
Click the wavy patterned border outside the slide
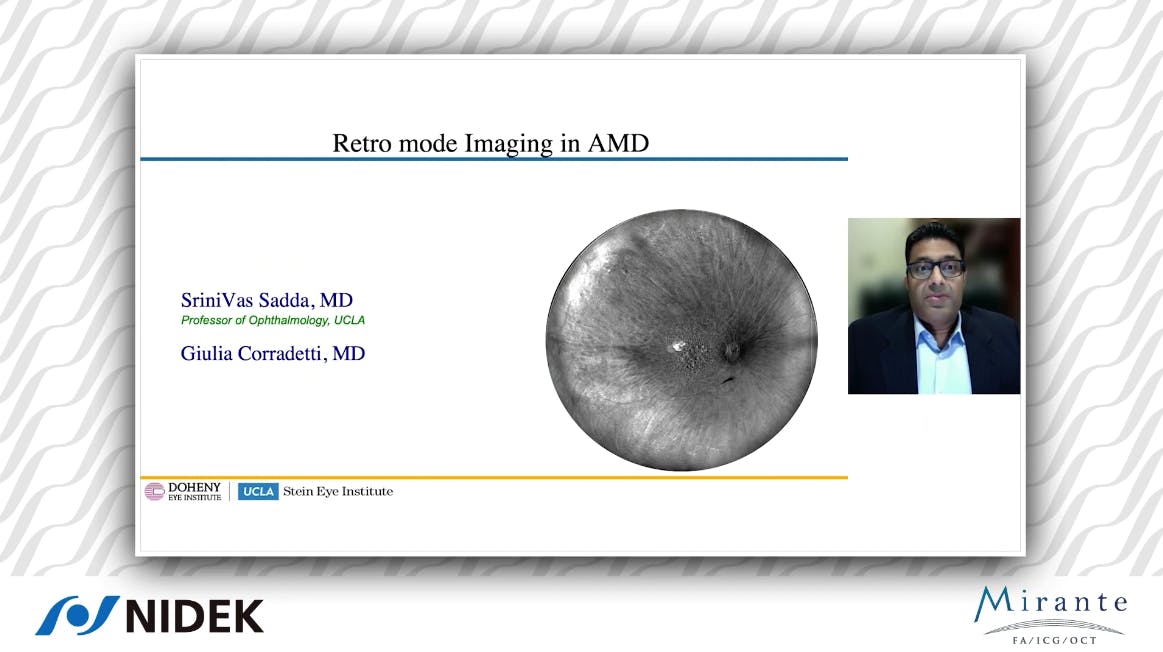point(60,300)
